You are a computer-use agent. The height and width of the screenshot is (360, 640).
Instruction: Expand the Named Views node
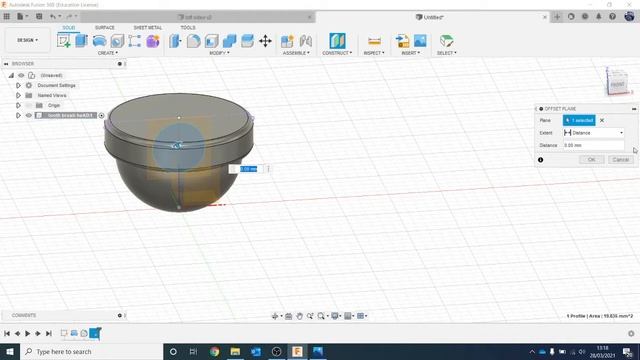click(18, 96)
